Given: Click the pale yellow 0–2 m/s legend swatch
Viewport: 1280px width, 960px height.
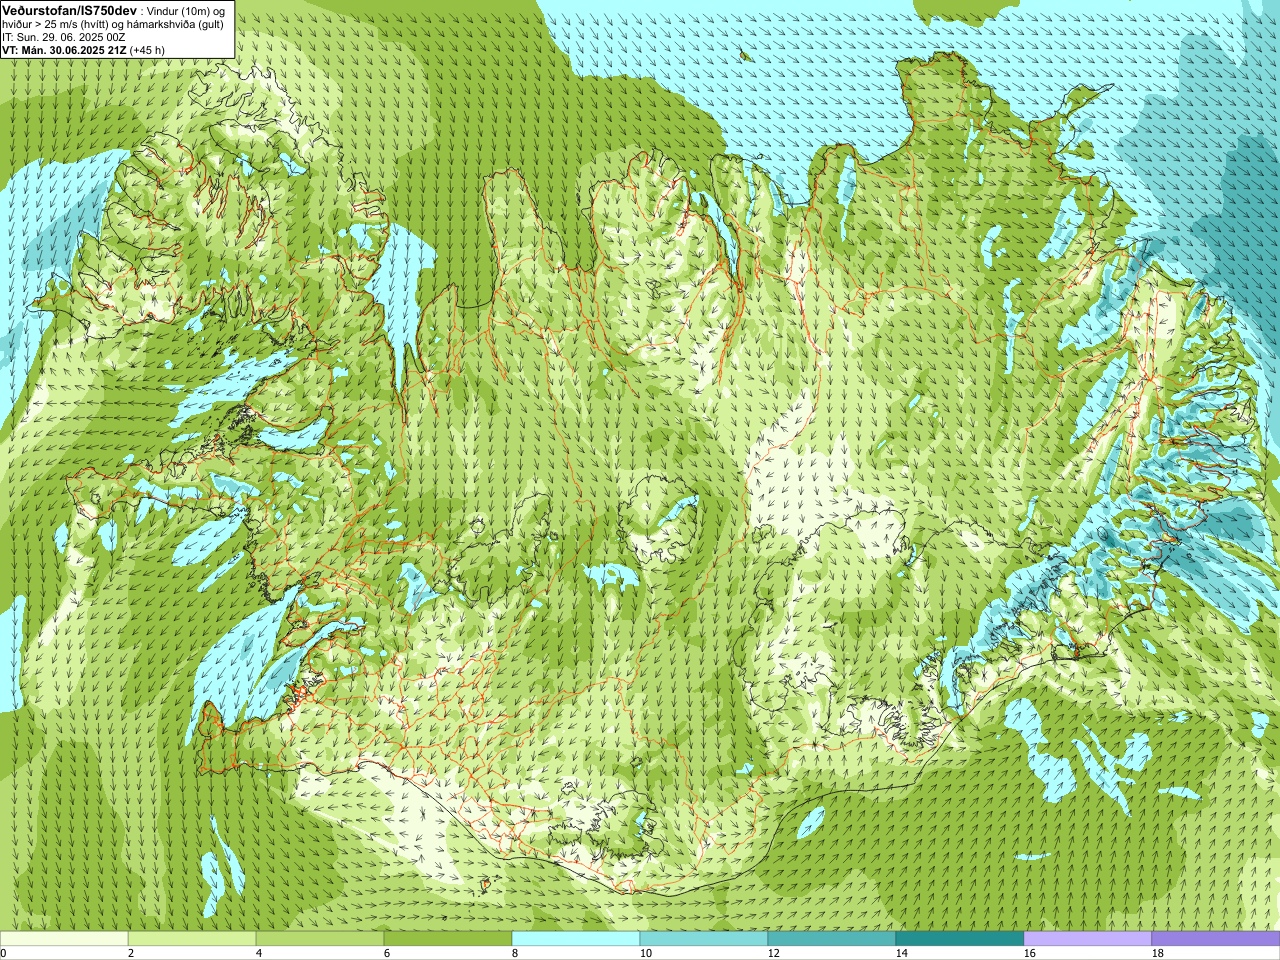Looking at the screenshot, I should [x=64, y=940].
